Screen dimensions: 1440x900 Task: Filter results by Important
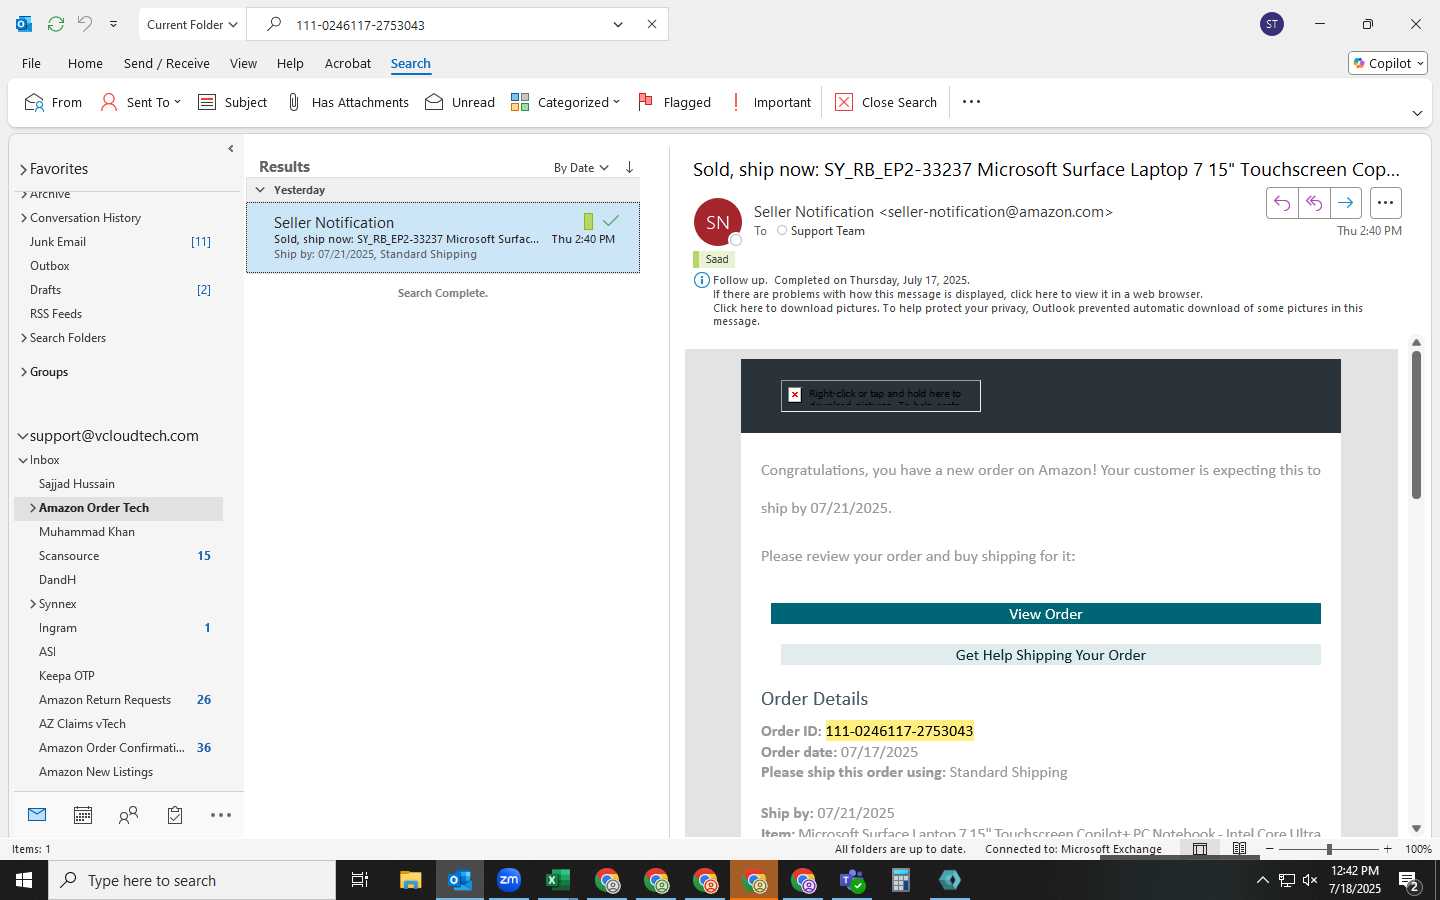[770, 102]
